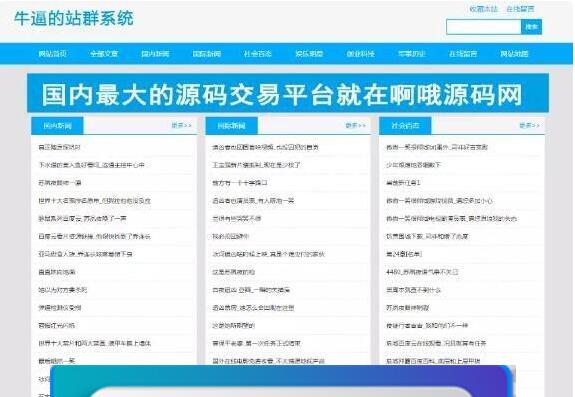
Task: Open 全部文章 in the navigation bar
Action: [104, 54]
